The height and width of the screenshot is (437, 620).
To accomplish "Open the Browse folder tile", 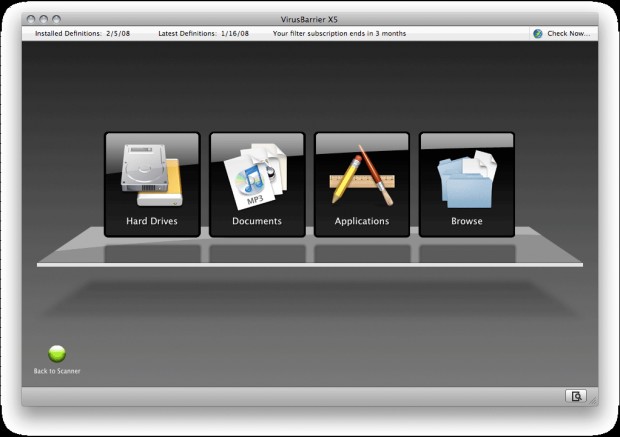I will pos(467,185).
